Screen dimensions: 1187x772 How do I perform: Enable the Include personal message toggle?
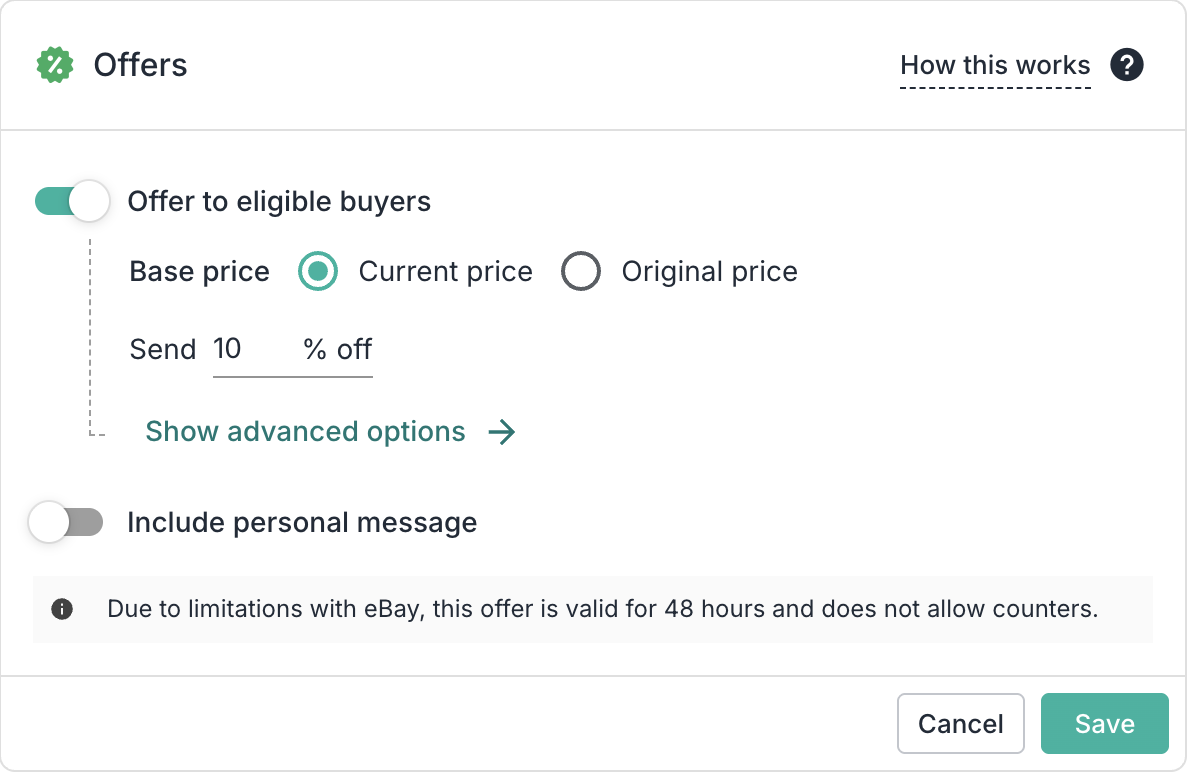[x=66, y=522]
